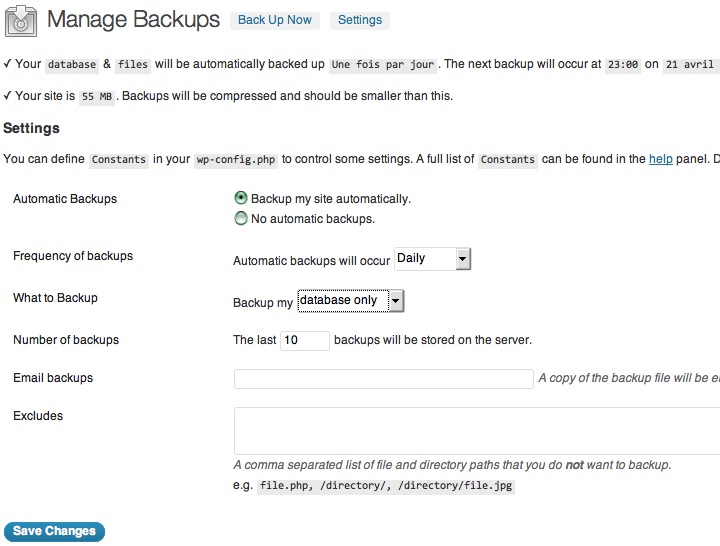Click the Manage Backups plugin icon
Viewport: 720px width, 546px height.
click(x=21, y=20)
